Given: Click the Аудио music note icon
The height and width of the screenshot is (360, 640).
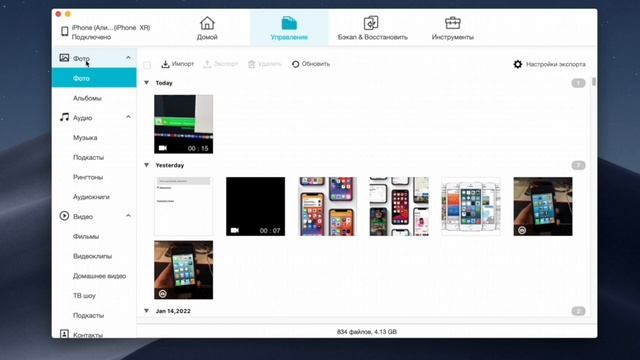Looking at the screenshot, I should pos(64,117).
